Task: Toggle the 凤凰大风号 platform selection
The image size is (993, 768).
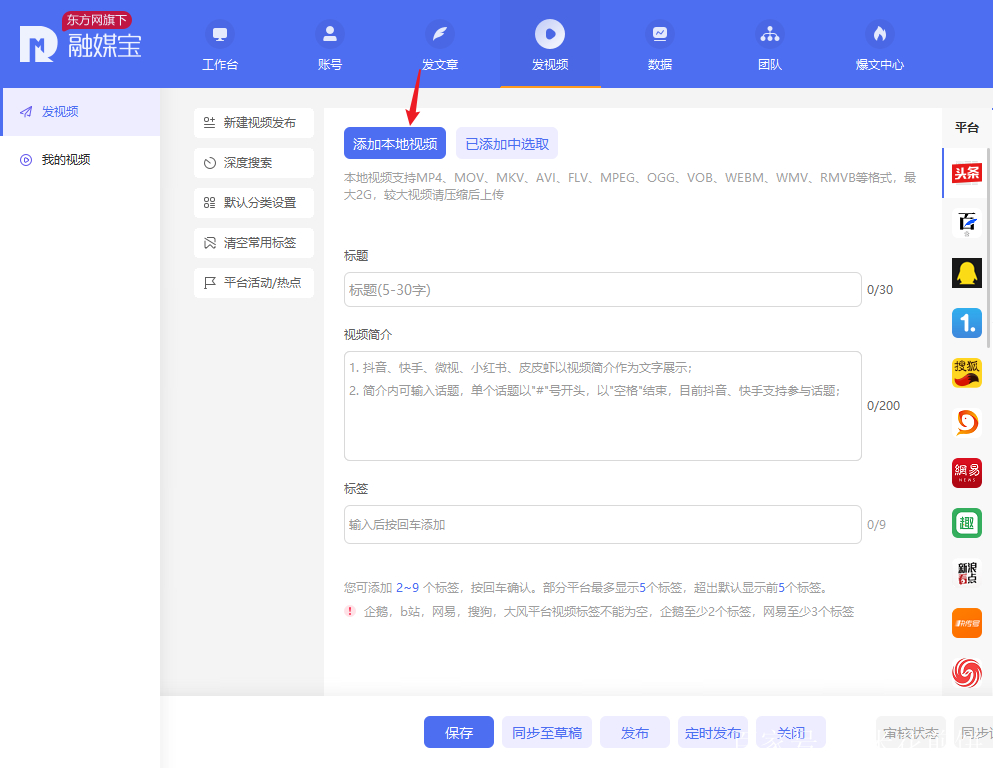Action: pyautogui.click(x=966, y=673)
